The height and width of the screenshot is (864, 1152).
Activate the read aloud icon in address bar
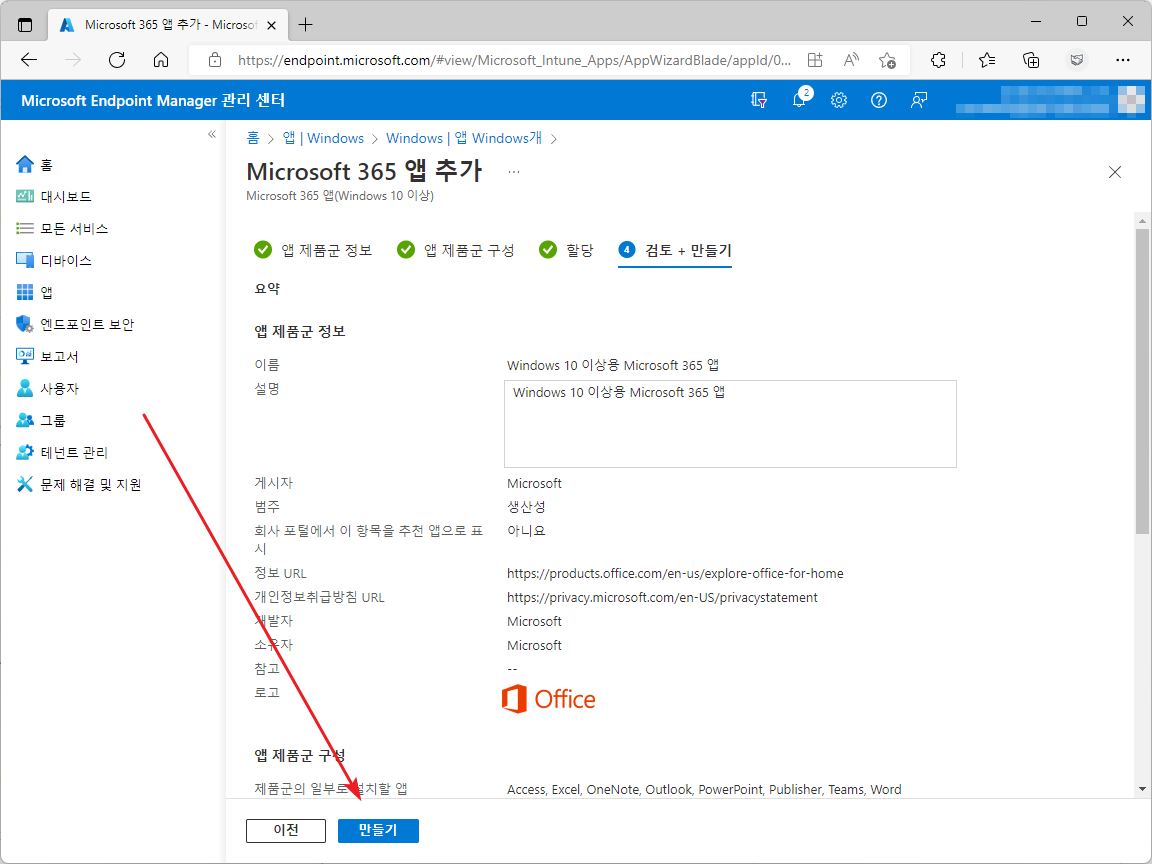[x=851, y=60]
